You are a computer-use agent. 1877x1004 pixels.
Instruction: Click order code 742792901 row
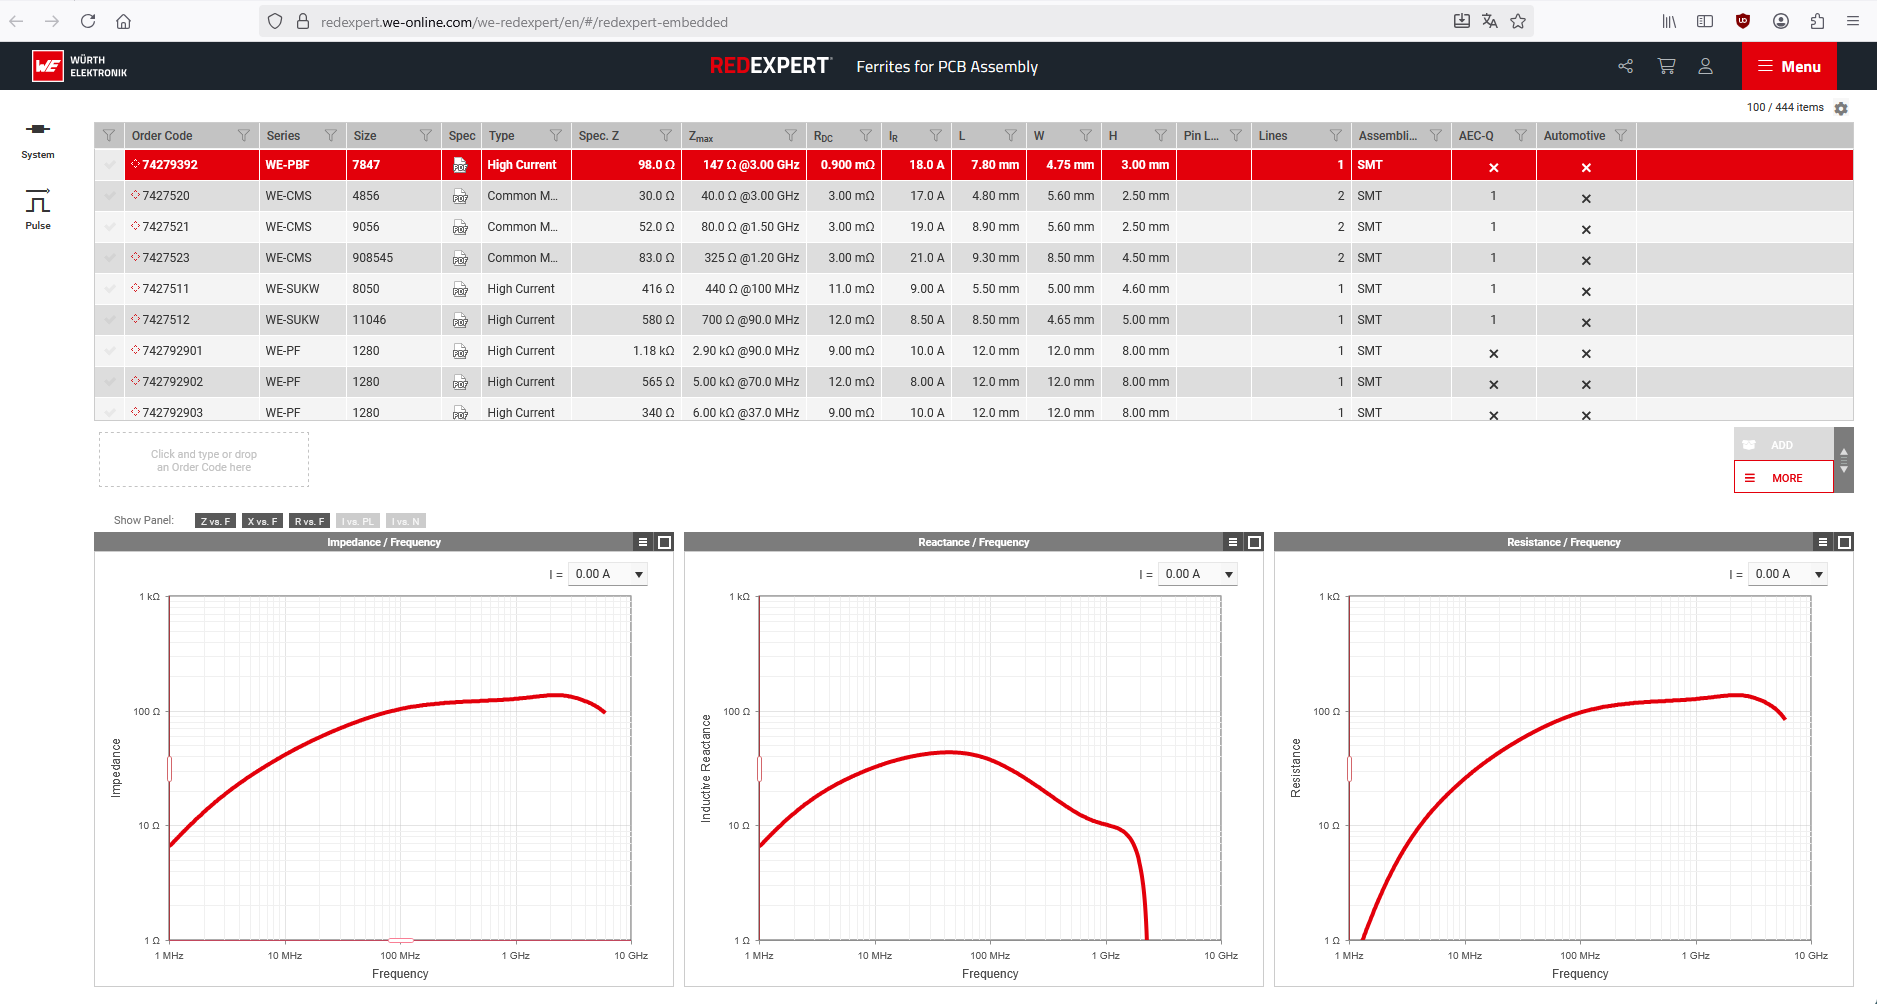click(172, 351)
